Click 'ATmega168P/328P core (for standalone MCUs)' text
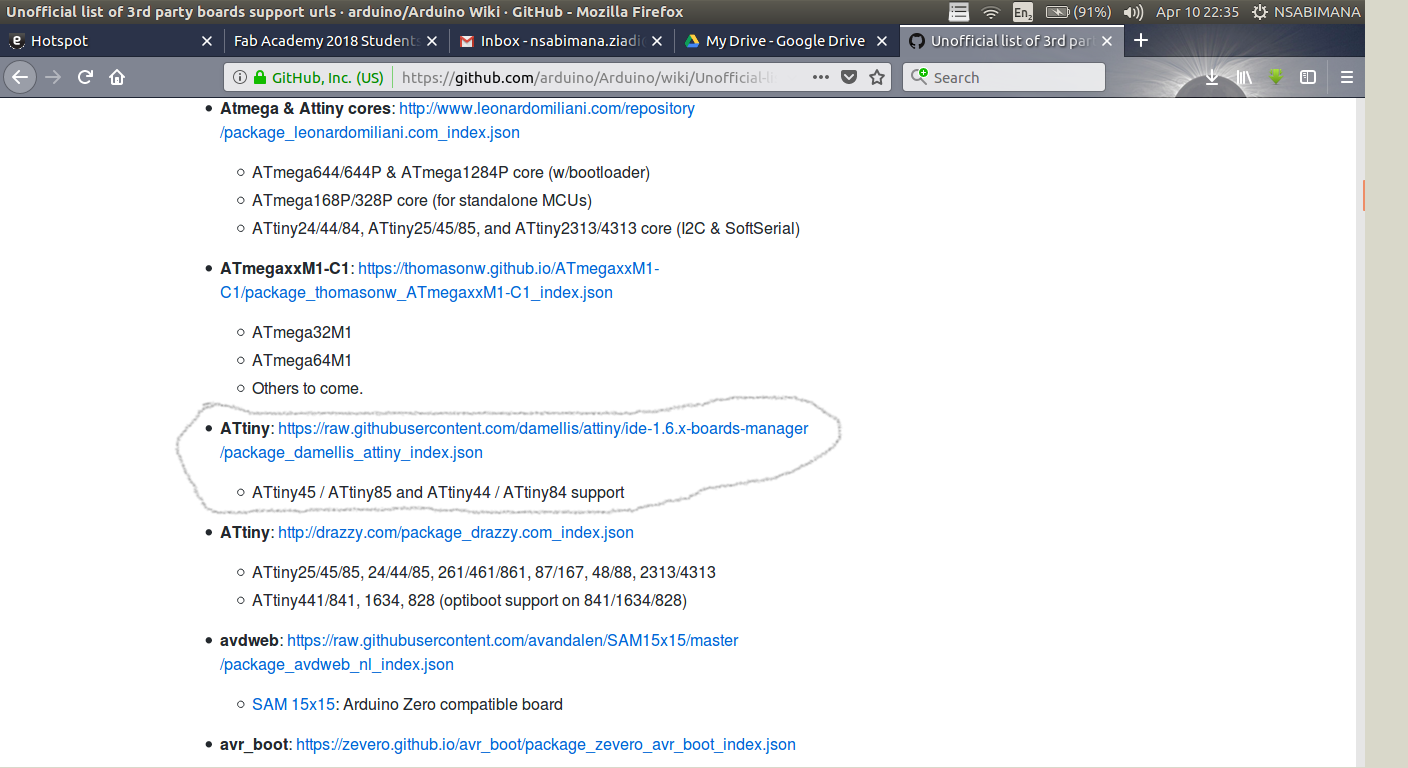1408x768 pixels. (422, 200)
